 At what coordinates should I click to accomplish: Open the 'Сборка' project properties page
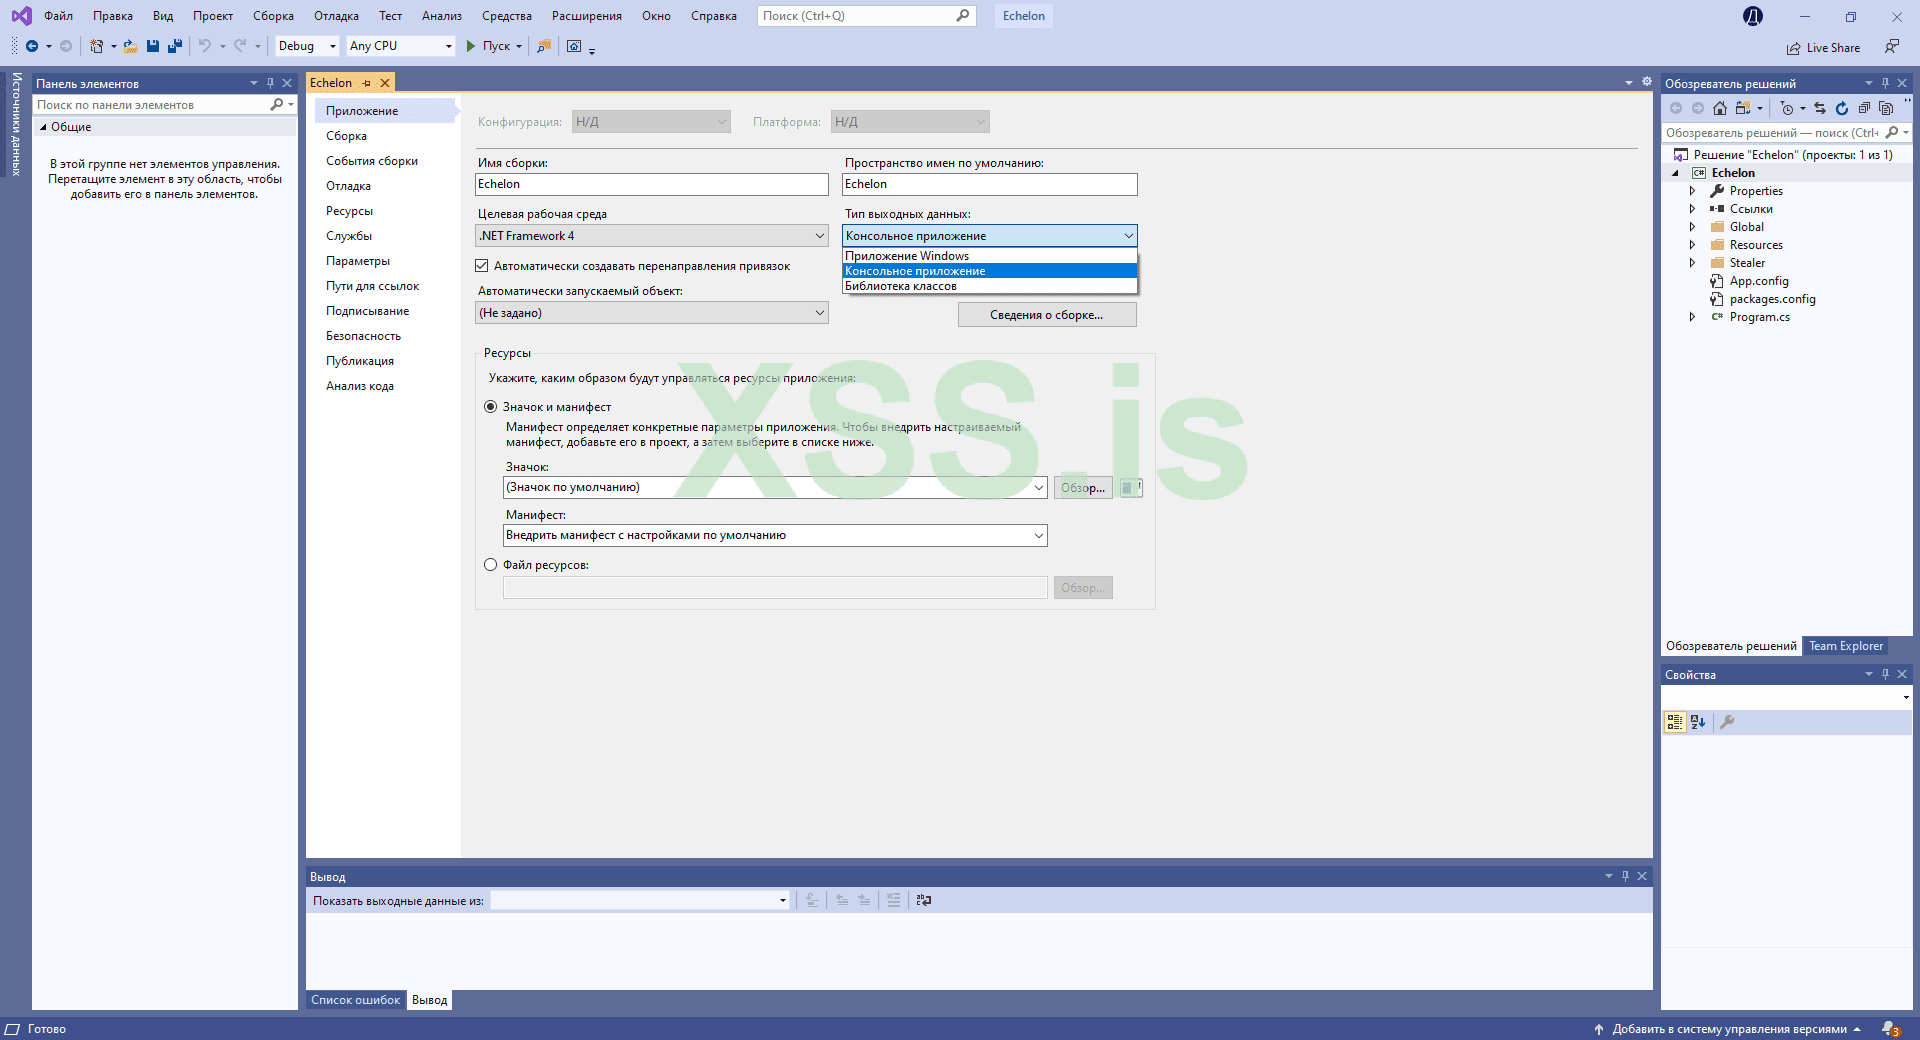click(x=346, y=136)
